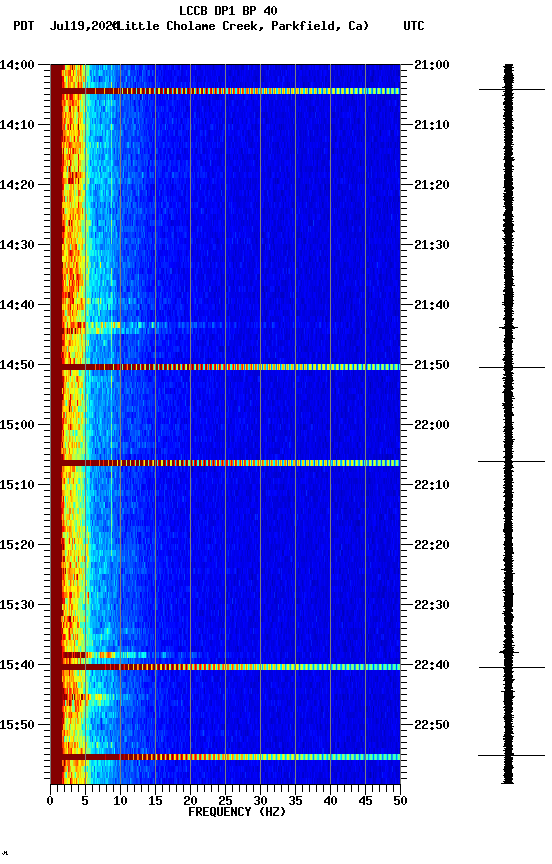Screen dimensions: 552x864
Task: Click the '14:40' PDT time label
Action: [17, 305]
